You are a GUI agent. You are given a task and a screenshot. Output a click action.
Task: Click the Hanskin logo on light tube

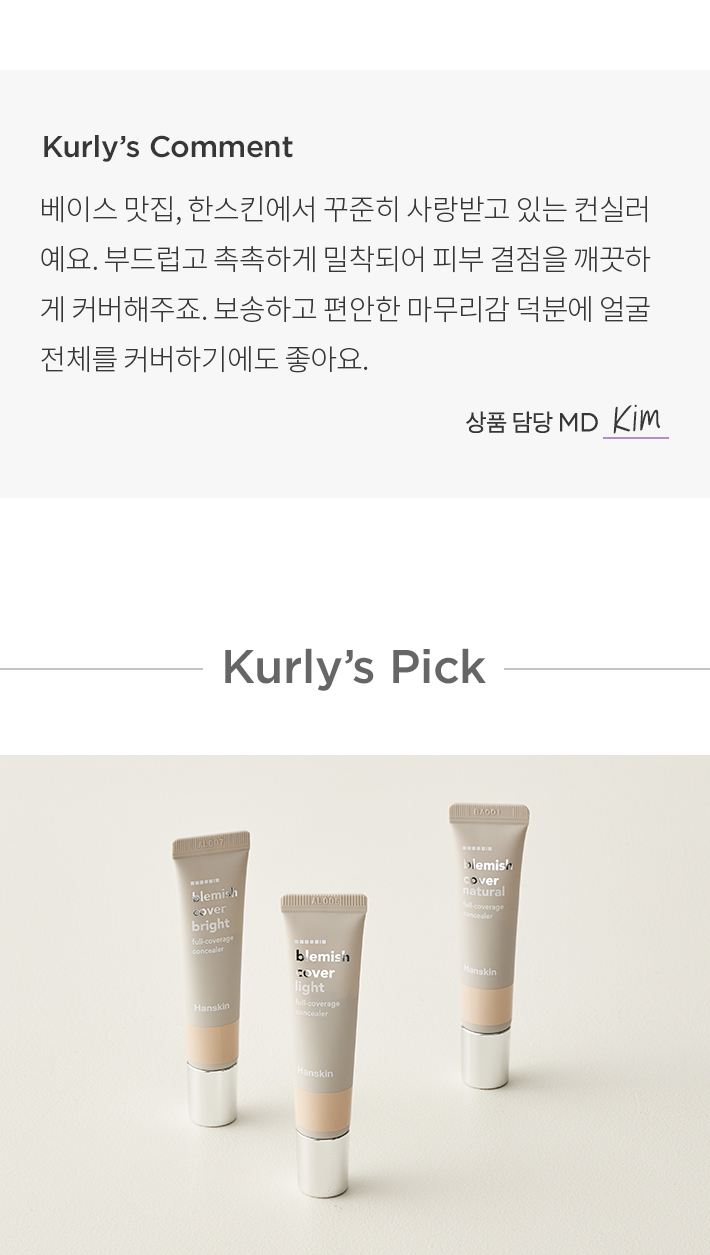click(x=315, y=1073)
